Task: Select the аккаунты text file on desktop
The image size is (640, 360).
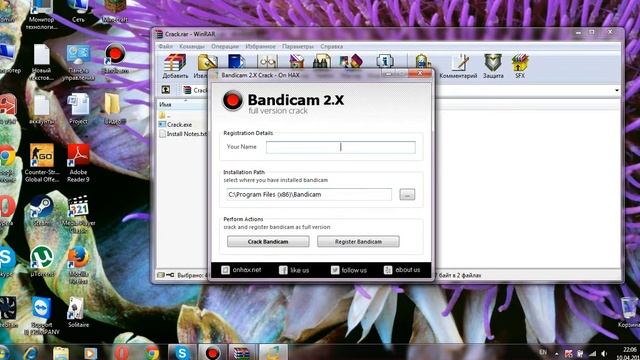Action: (x=42, y=109)
